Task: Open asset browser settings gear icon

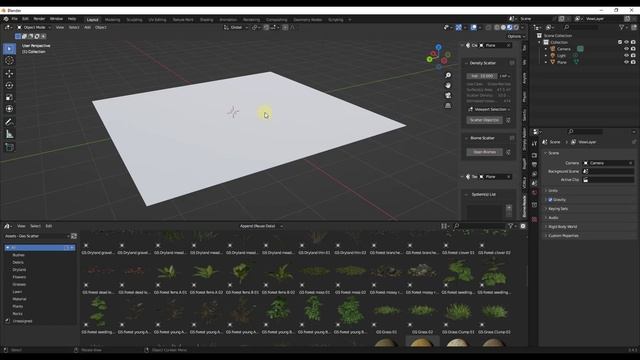Action: [x=522, y=226]
